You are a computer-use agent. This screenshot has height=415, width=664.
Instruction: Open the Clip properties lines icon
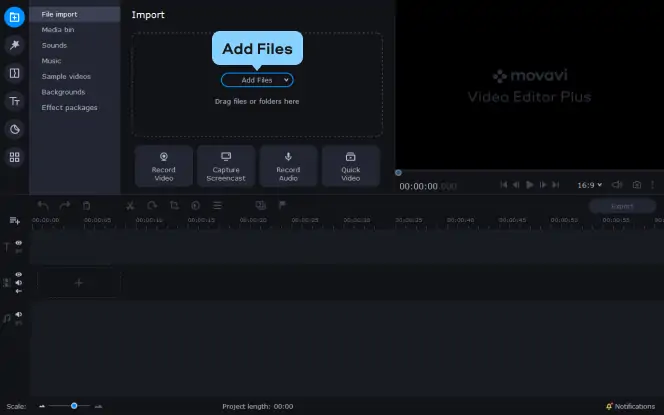pos(217,205)
